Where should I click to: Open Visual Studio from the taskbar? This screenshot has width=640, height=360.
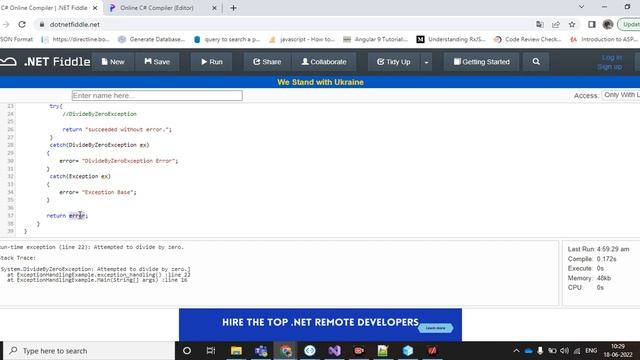(x=334, y=351)
